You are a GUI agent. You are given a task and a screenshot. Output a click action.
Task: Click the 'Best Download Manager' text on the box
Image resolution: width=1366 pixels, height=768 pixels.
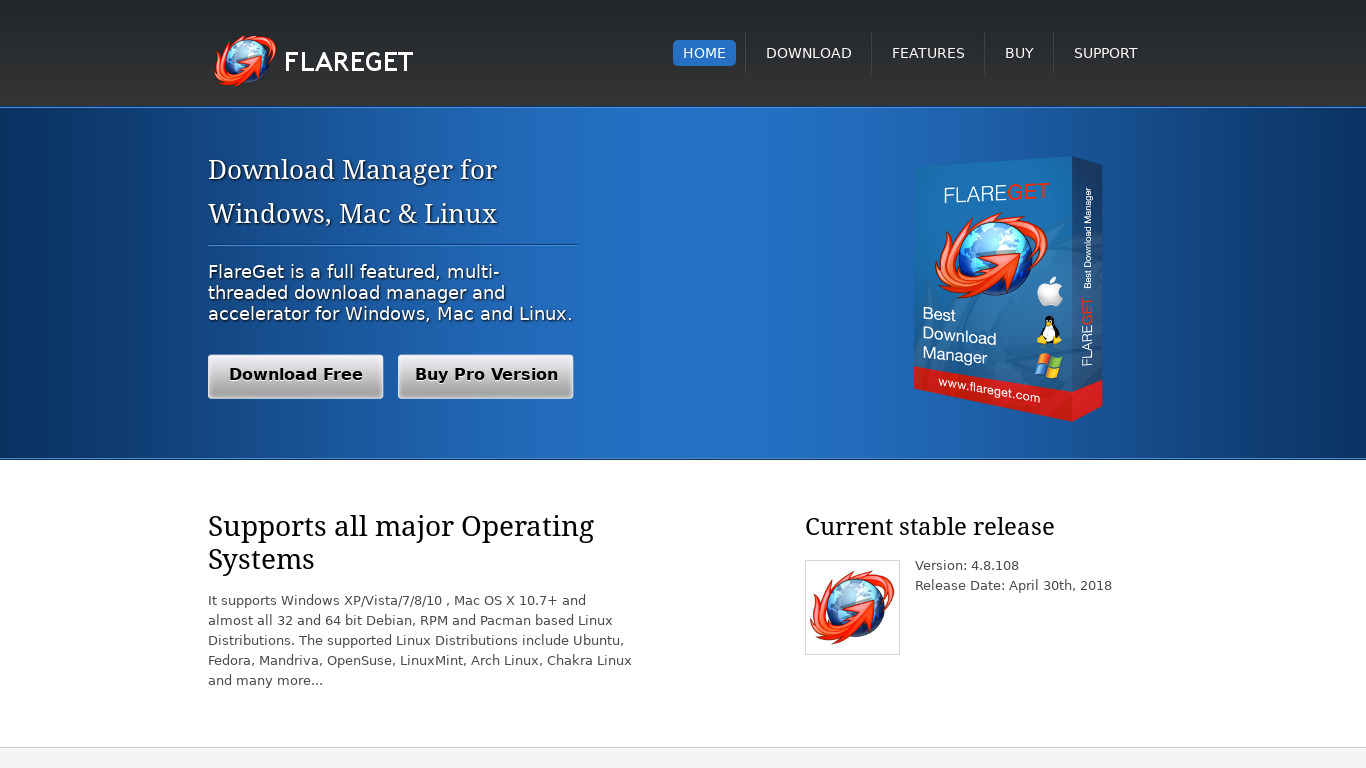tap(959, 336)
